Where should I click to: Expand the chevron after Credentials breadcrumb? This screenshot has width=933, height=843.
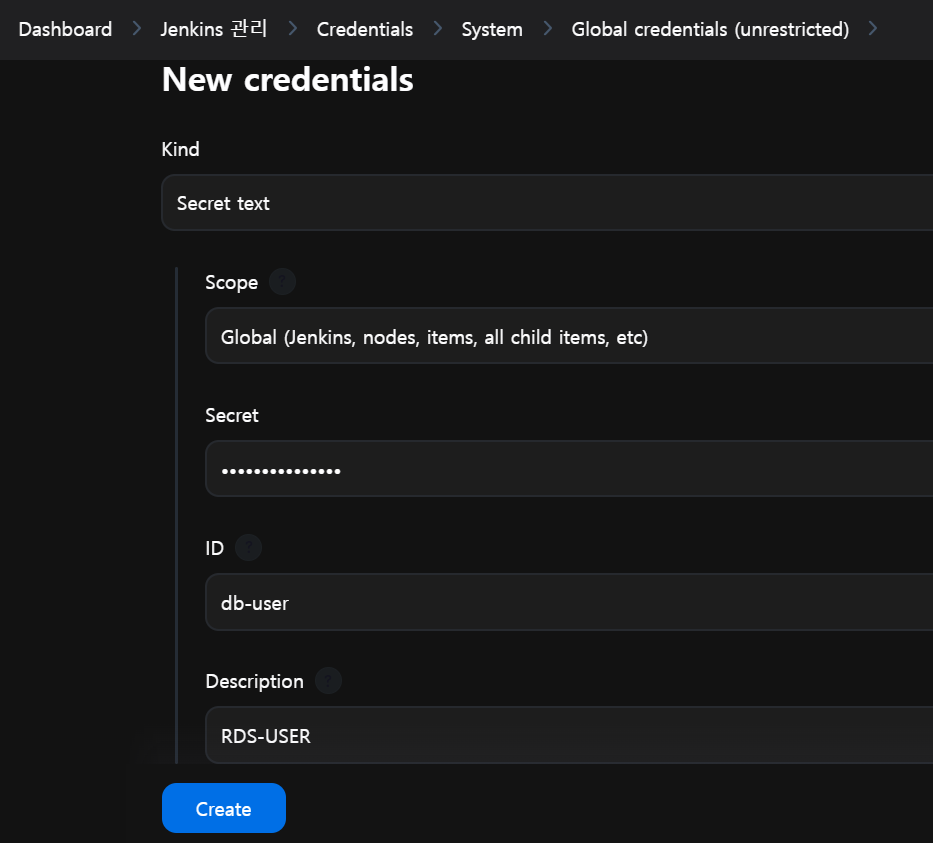tap(438, 29)
